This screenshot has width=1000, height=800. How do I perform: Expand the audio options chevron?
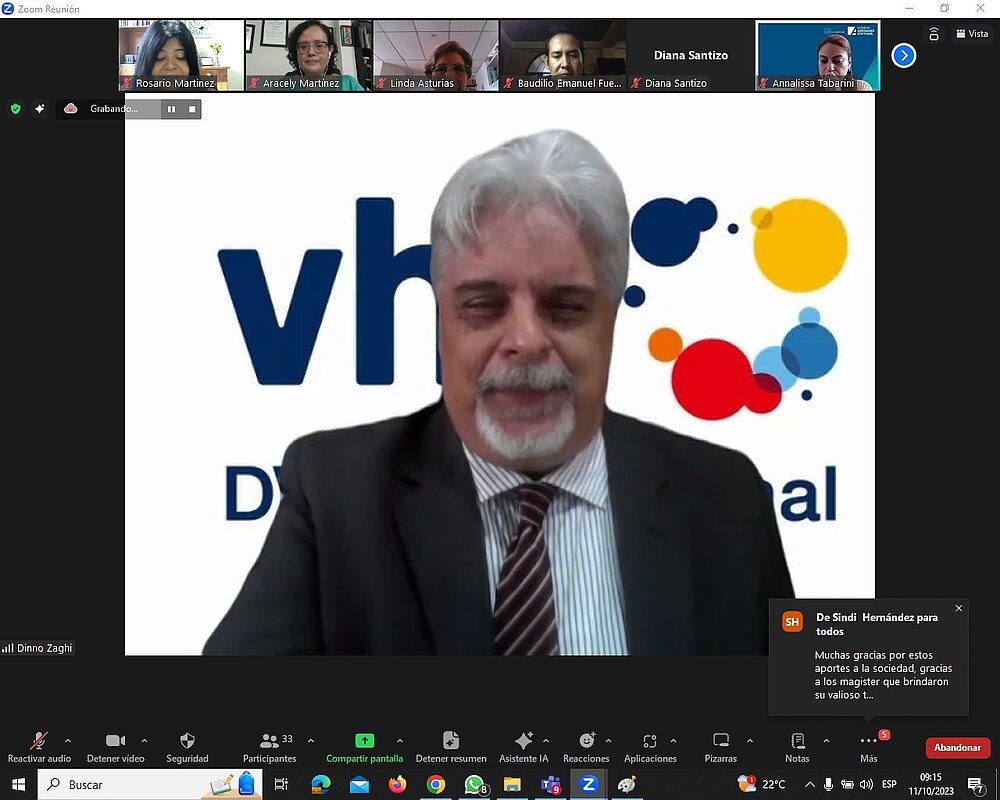coord(68,741)
